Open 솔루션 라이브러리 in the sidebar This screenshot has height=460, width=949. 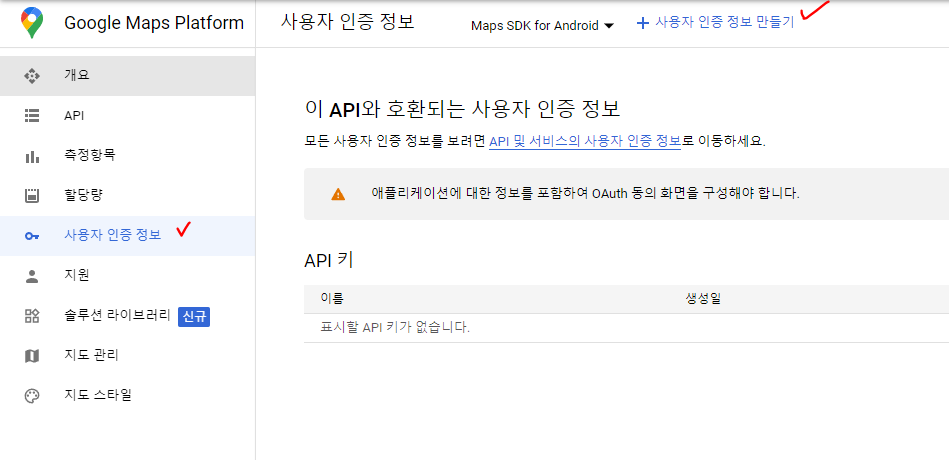(x=128, y=315)
